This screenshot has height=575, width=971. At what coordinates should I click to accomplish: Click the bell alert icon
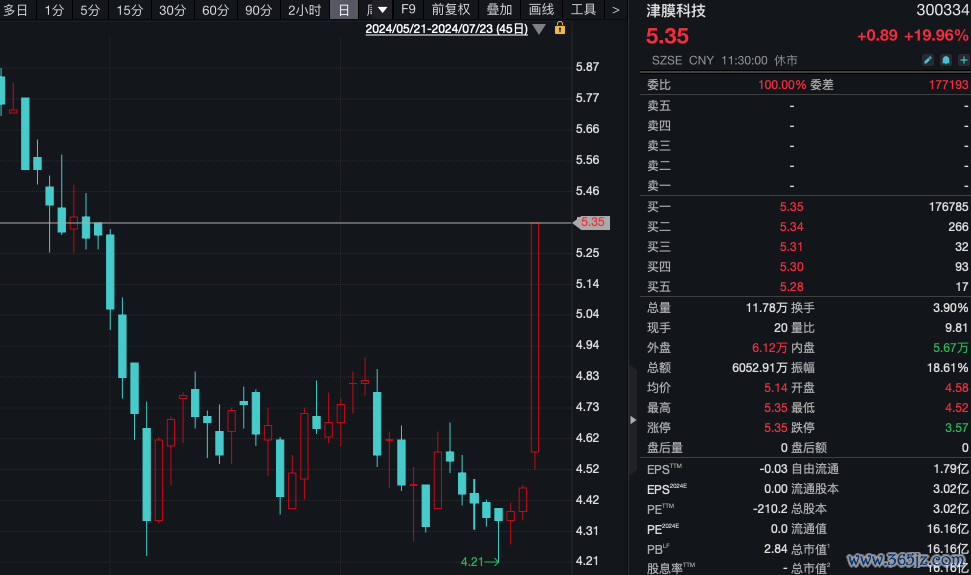click(946, 60)
